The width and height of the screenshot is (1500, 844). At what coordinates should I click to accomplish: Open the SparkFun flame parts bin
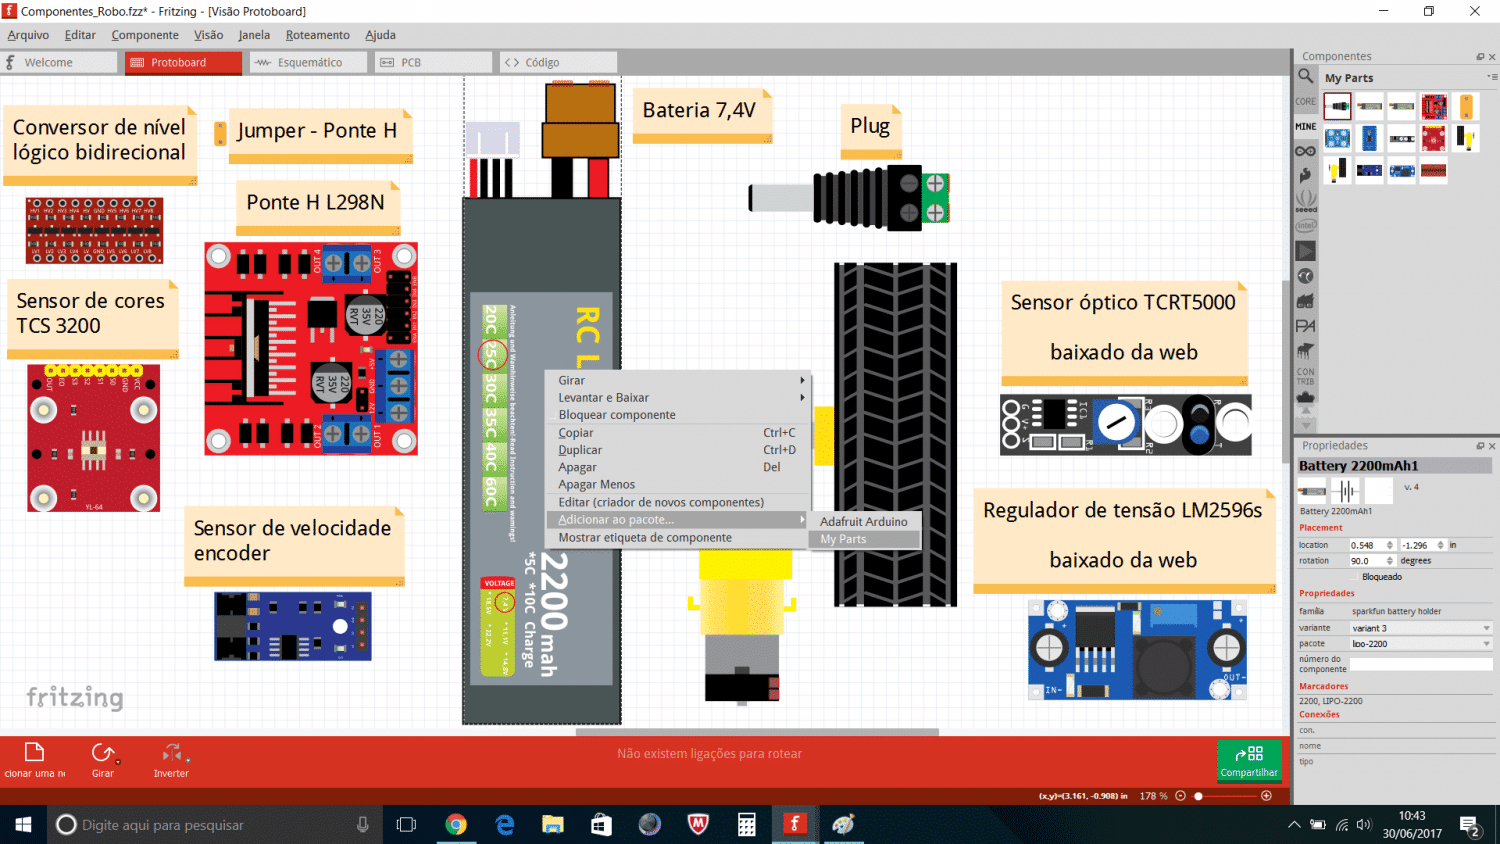click(1305, 175)
